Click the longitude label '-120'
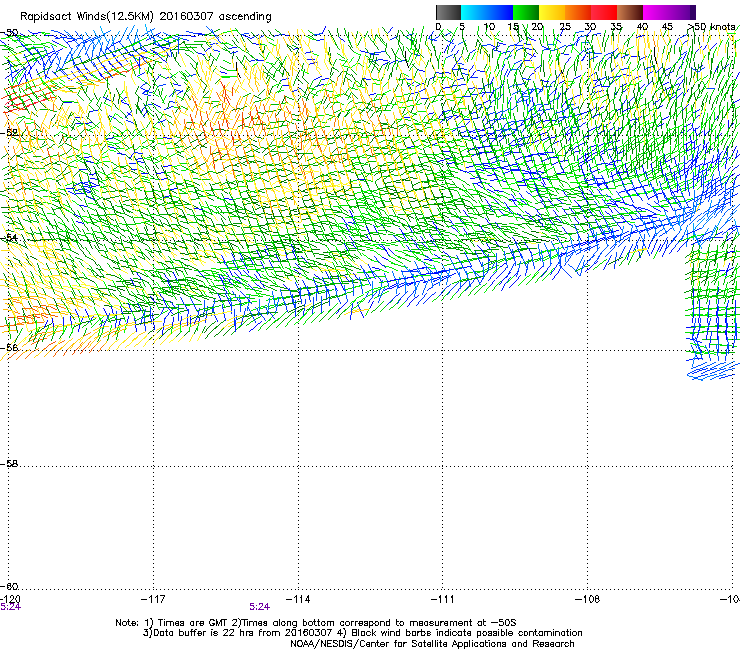740x650 pixels. [10, 599]
